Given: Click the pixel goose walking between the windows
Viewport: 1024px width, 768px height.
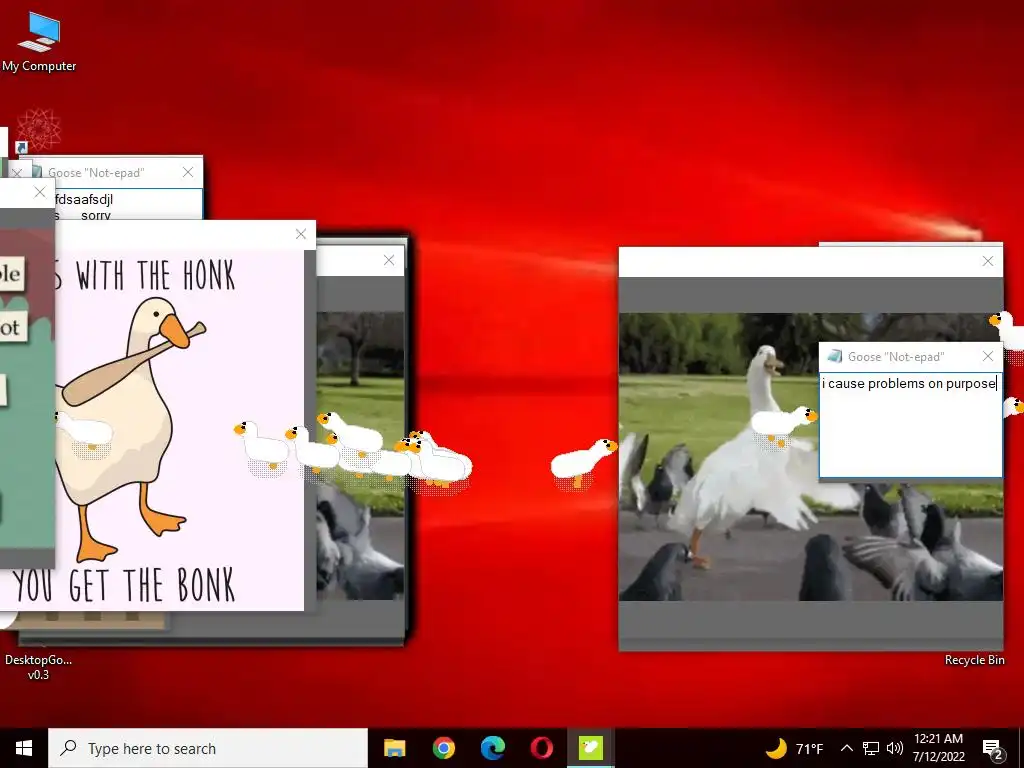Looking at the screenshot, I should (583, 462).
